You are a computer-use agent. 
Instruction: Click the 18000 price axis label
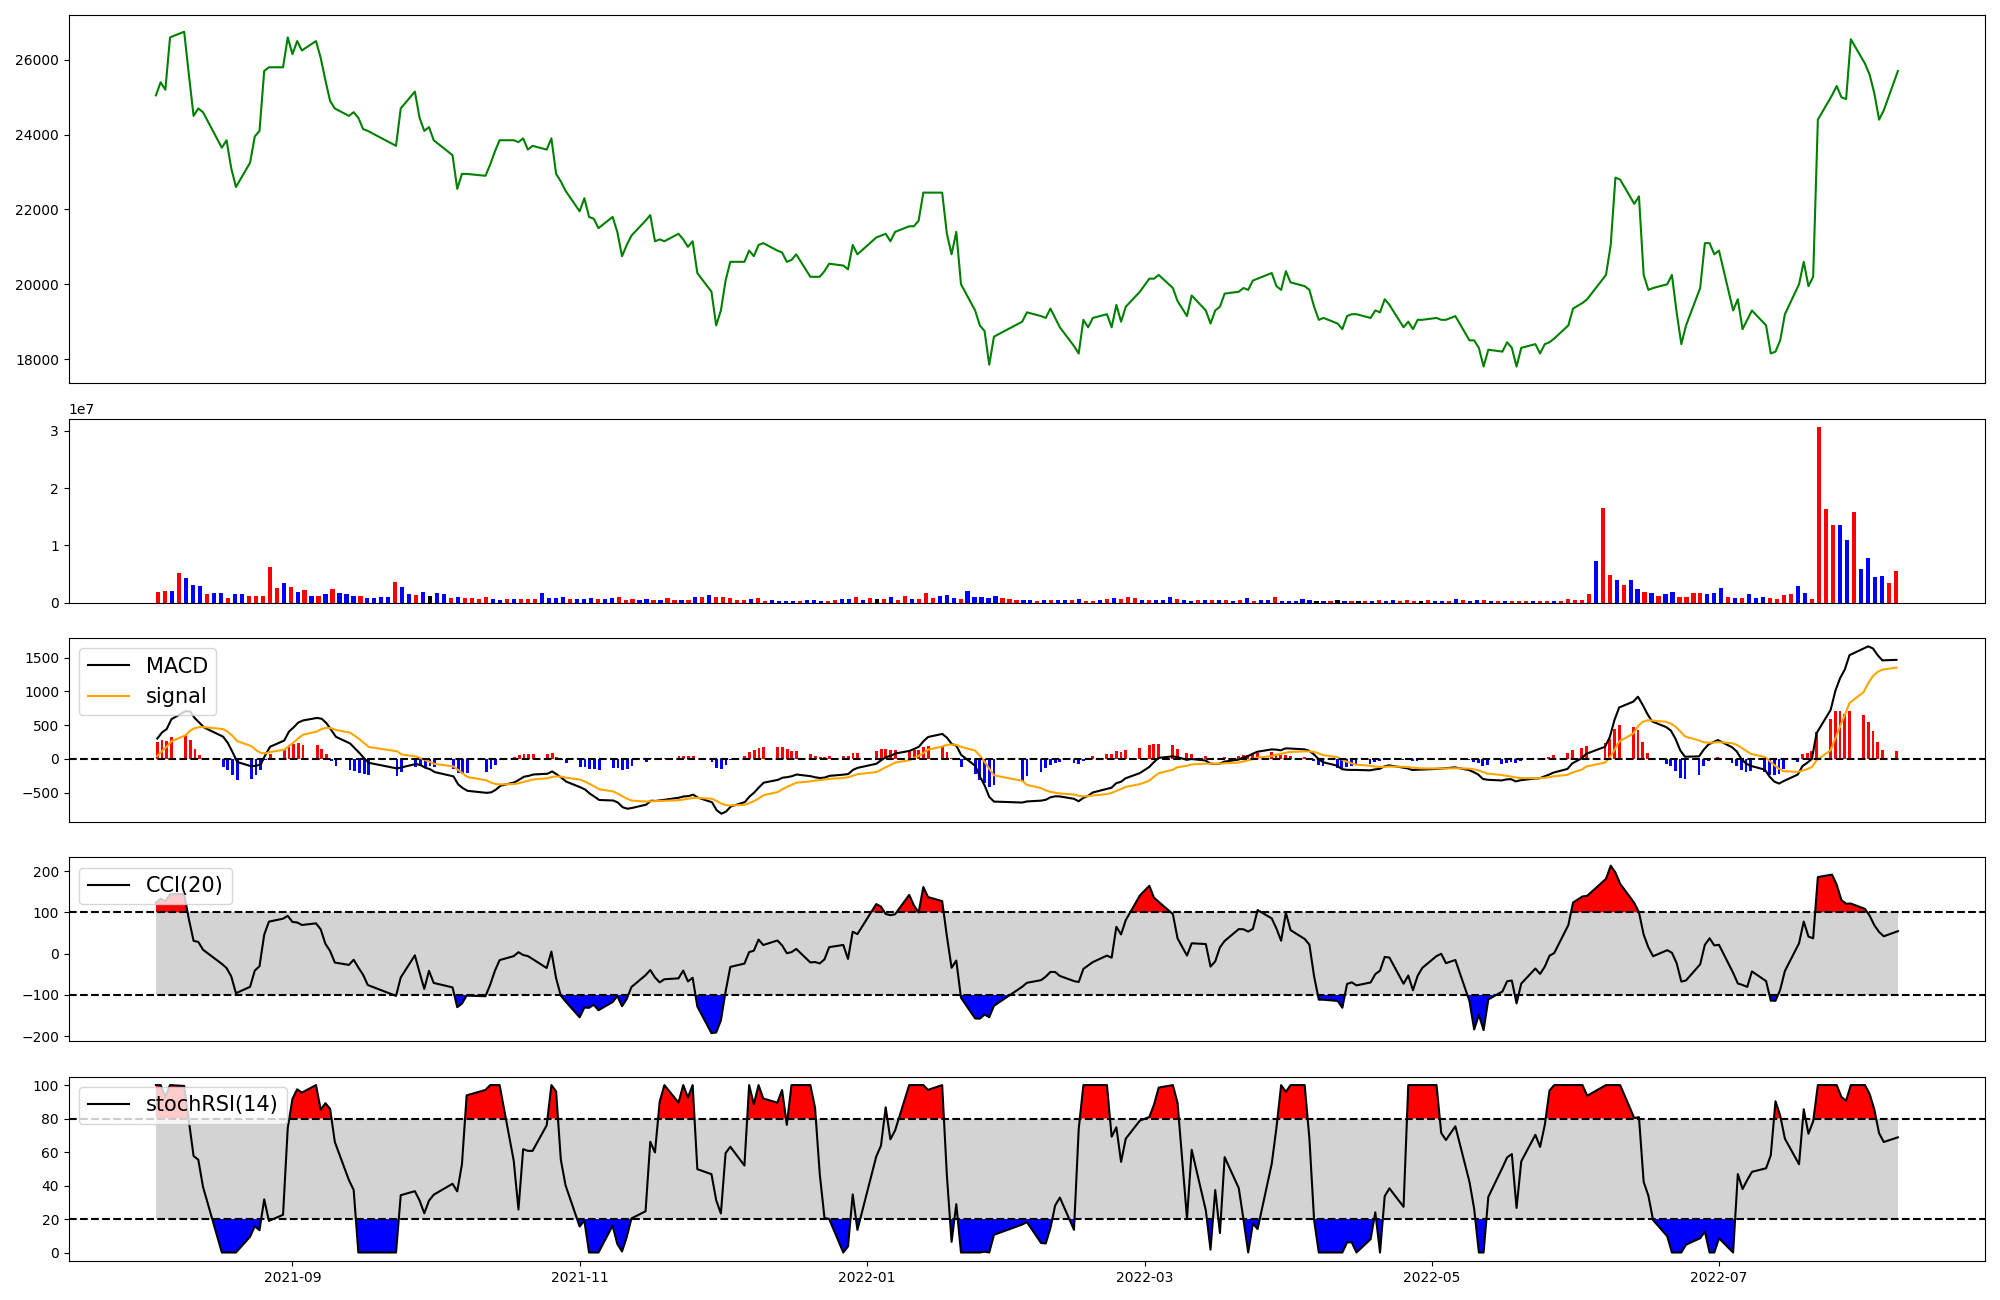pos(36,360)
